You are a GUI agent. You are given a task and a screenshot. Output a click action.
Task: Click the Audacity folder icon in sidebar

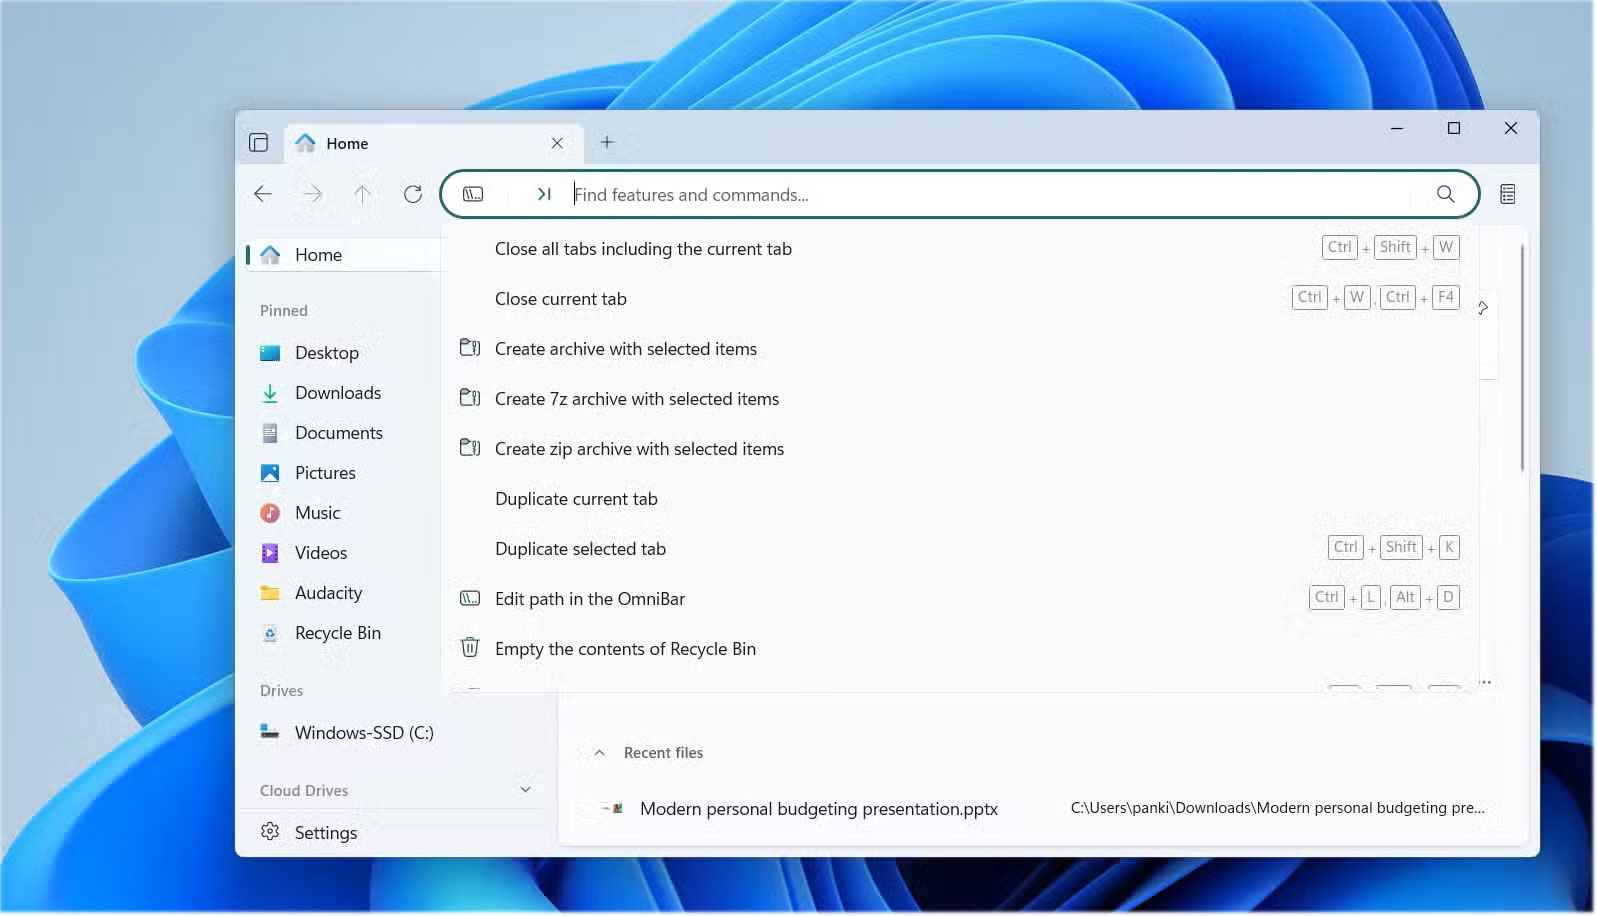pos(270,593)
